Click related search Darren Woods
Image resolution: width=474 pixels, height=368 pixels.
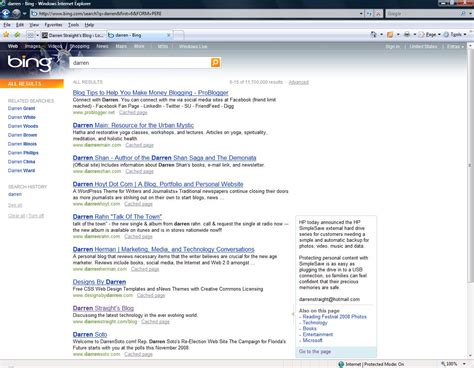click(23, 126)
